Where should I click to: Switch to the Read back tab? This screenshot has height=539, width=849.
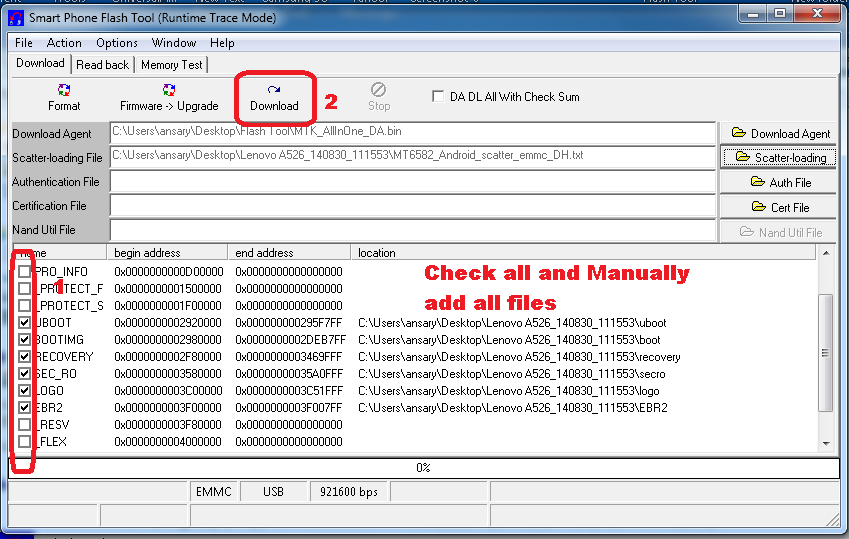(102, 64)
